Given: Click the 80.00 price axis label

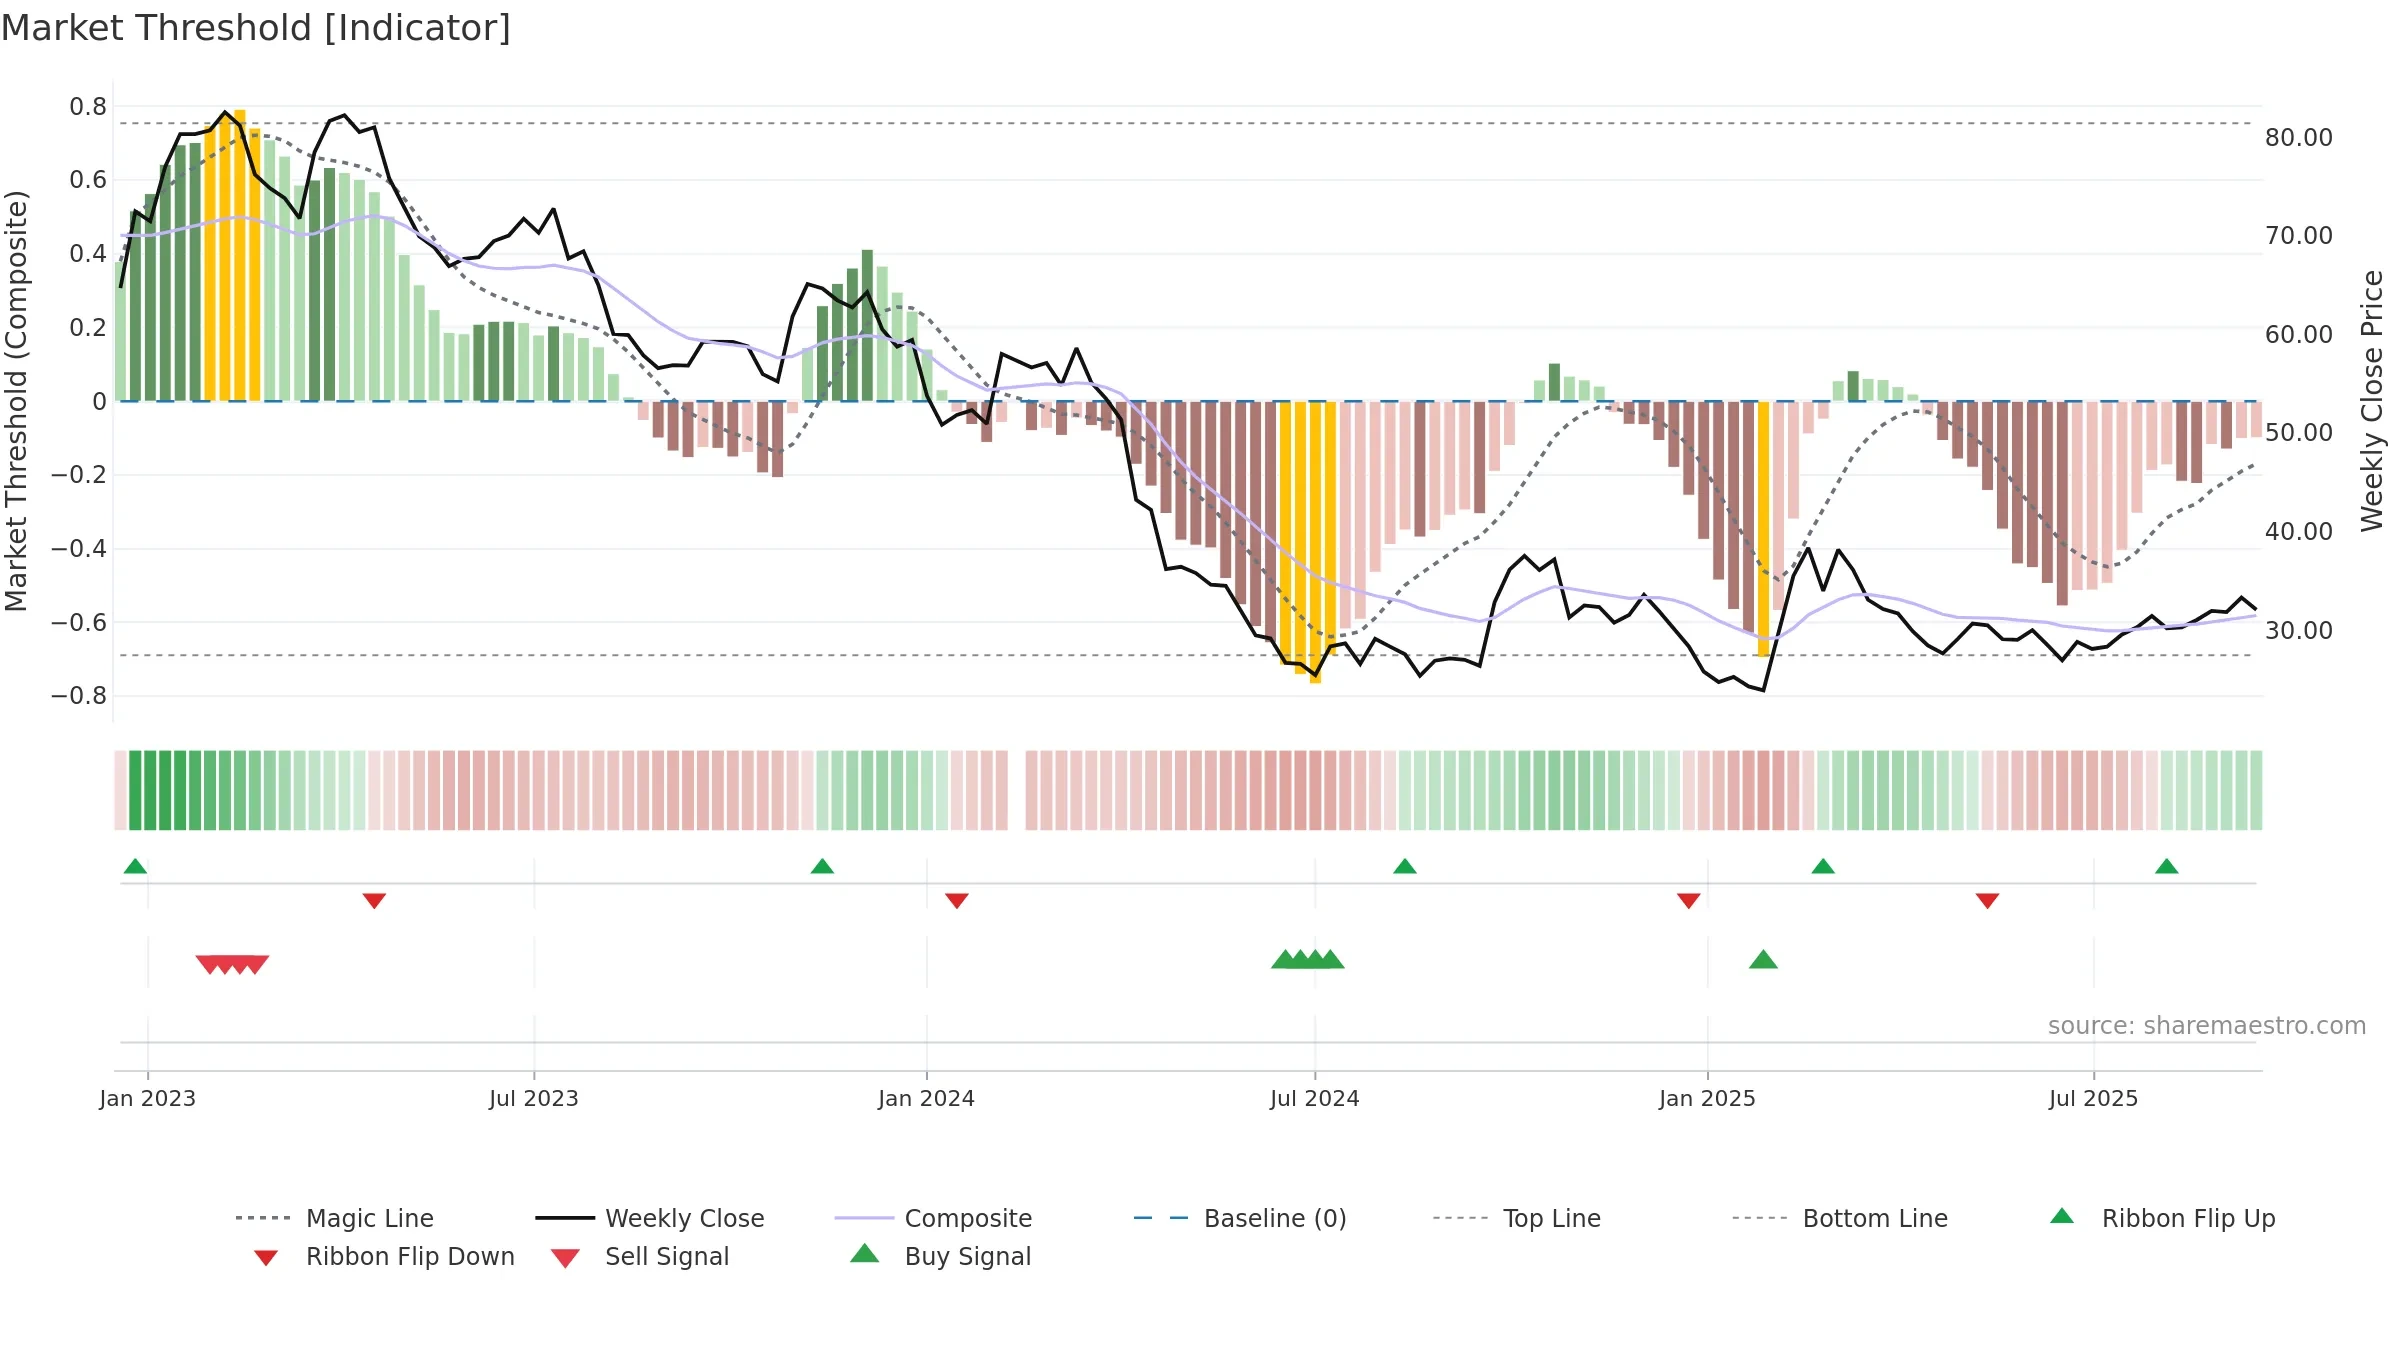Looking at the screenshot, I should (x=2299, y=138).
